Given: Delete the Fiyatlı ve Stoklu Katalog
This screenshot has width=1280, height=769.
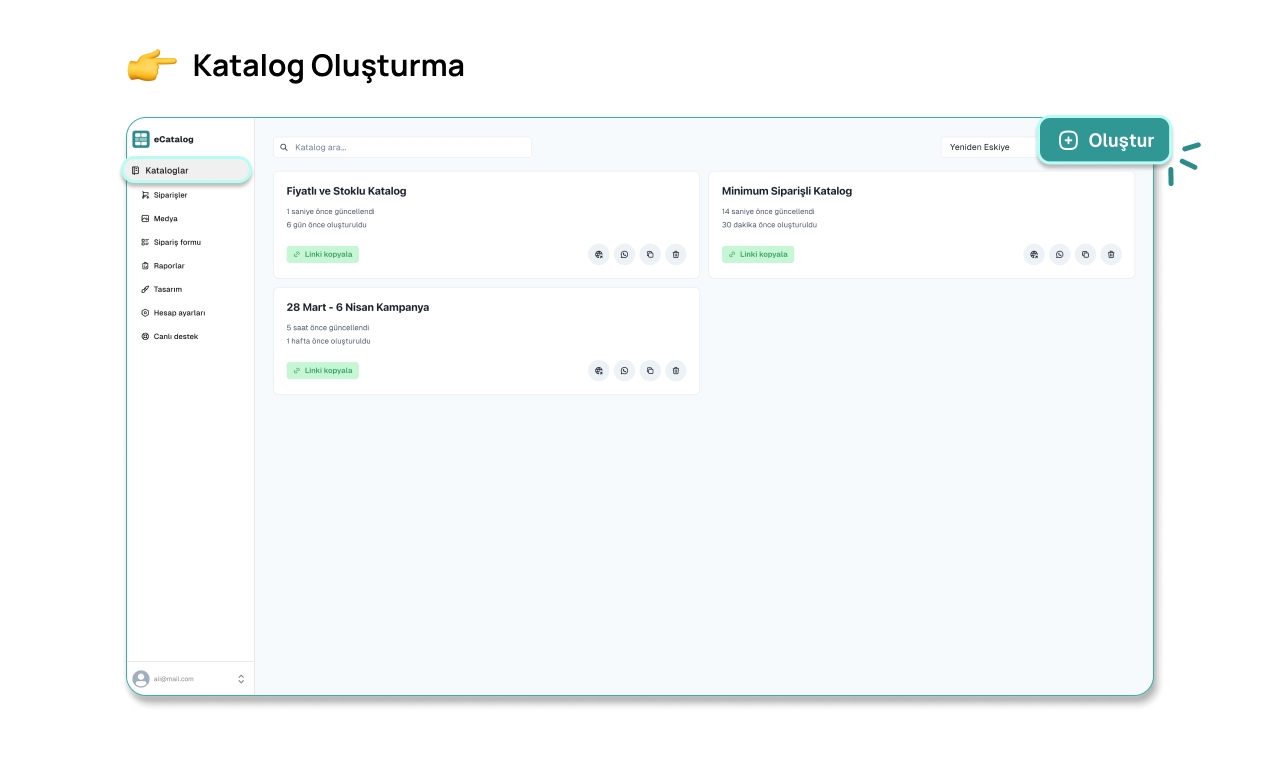Looking at the screenshot, I should [676, 255].
